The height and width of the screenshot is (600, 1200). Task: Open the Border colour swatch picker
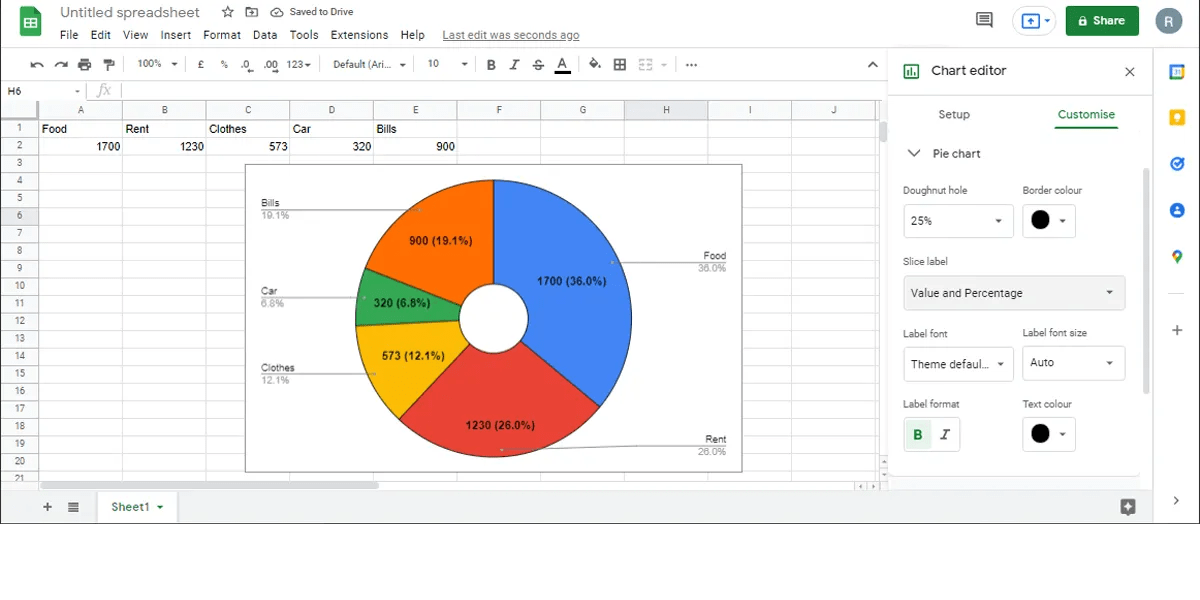(1048, 220)
